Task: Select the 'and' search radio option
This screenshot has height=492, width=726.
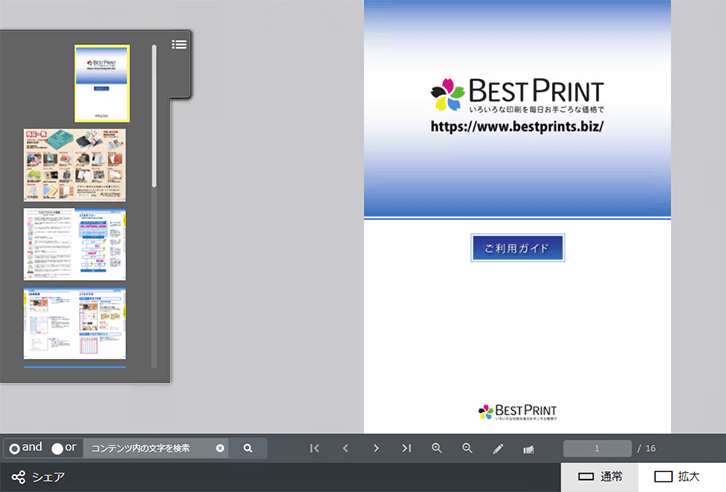Action: coord(14,448)
